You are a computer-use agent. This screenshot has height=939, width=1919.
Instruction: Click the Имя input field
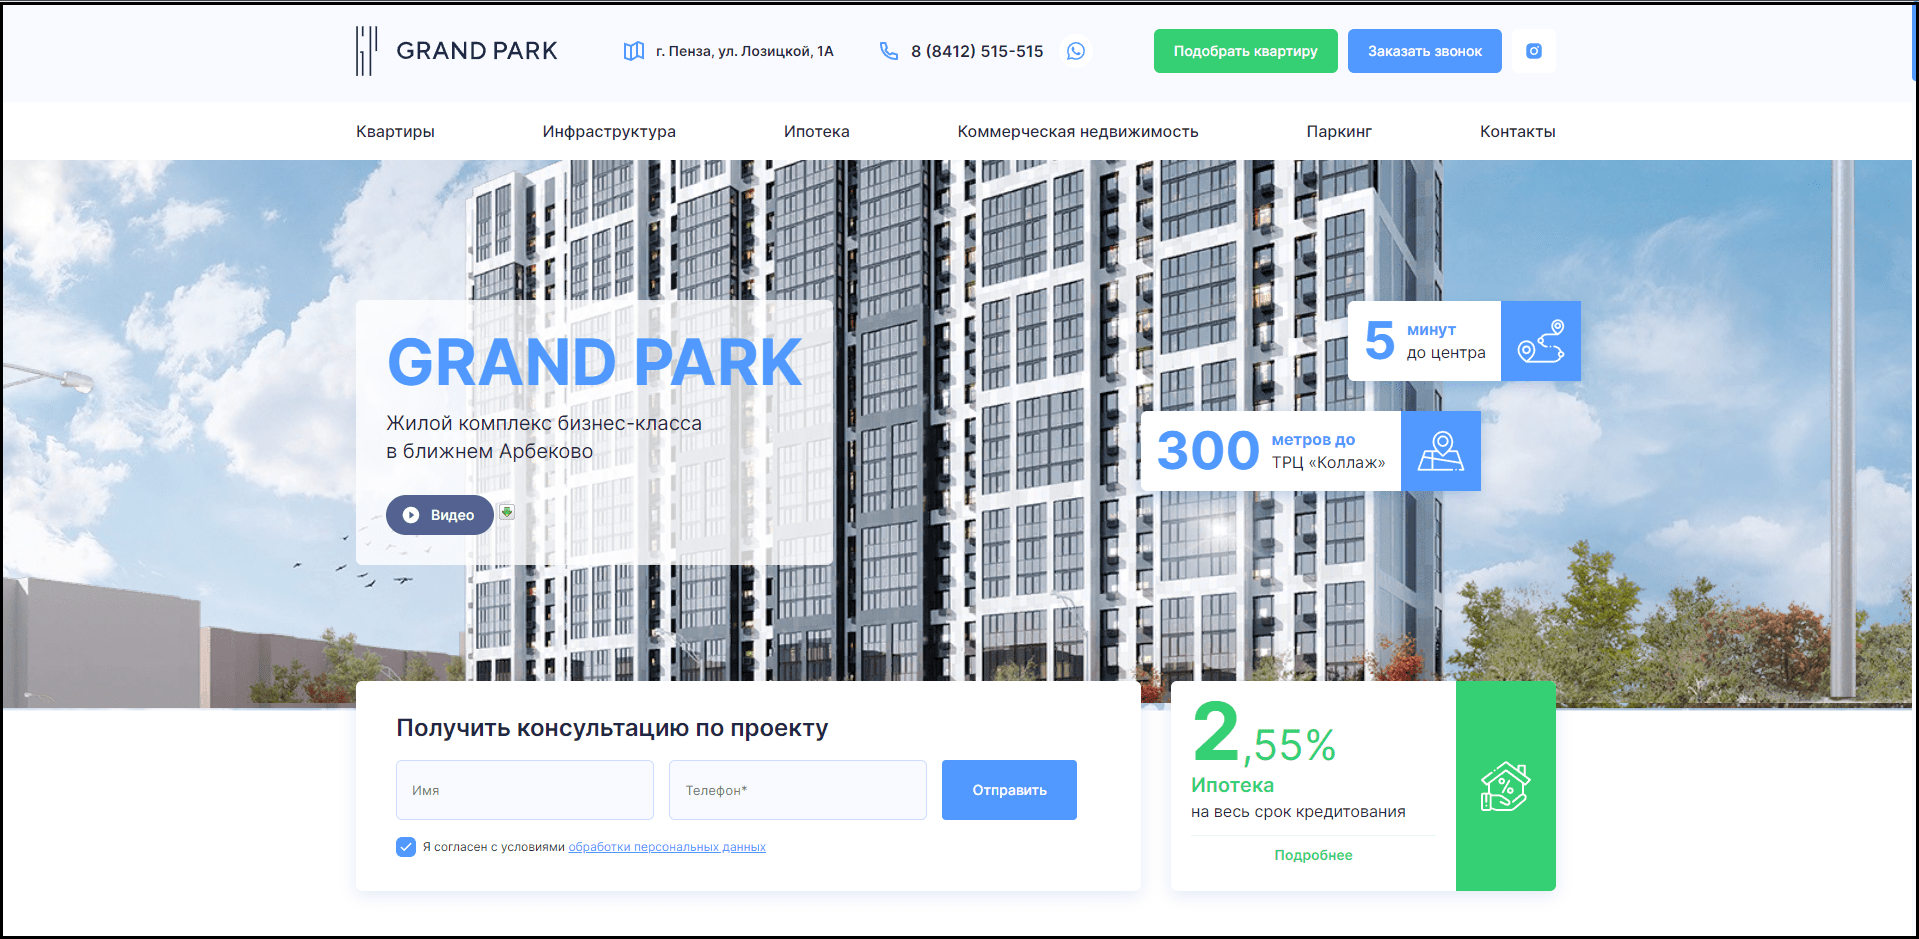[524, 790]
